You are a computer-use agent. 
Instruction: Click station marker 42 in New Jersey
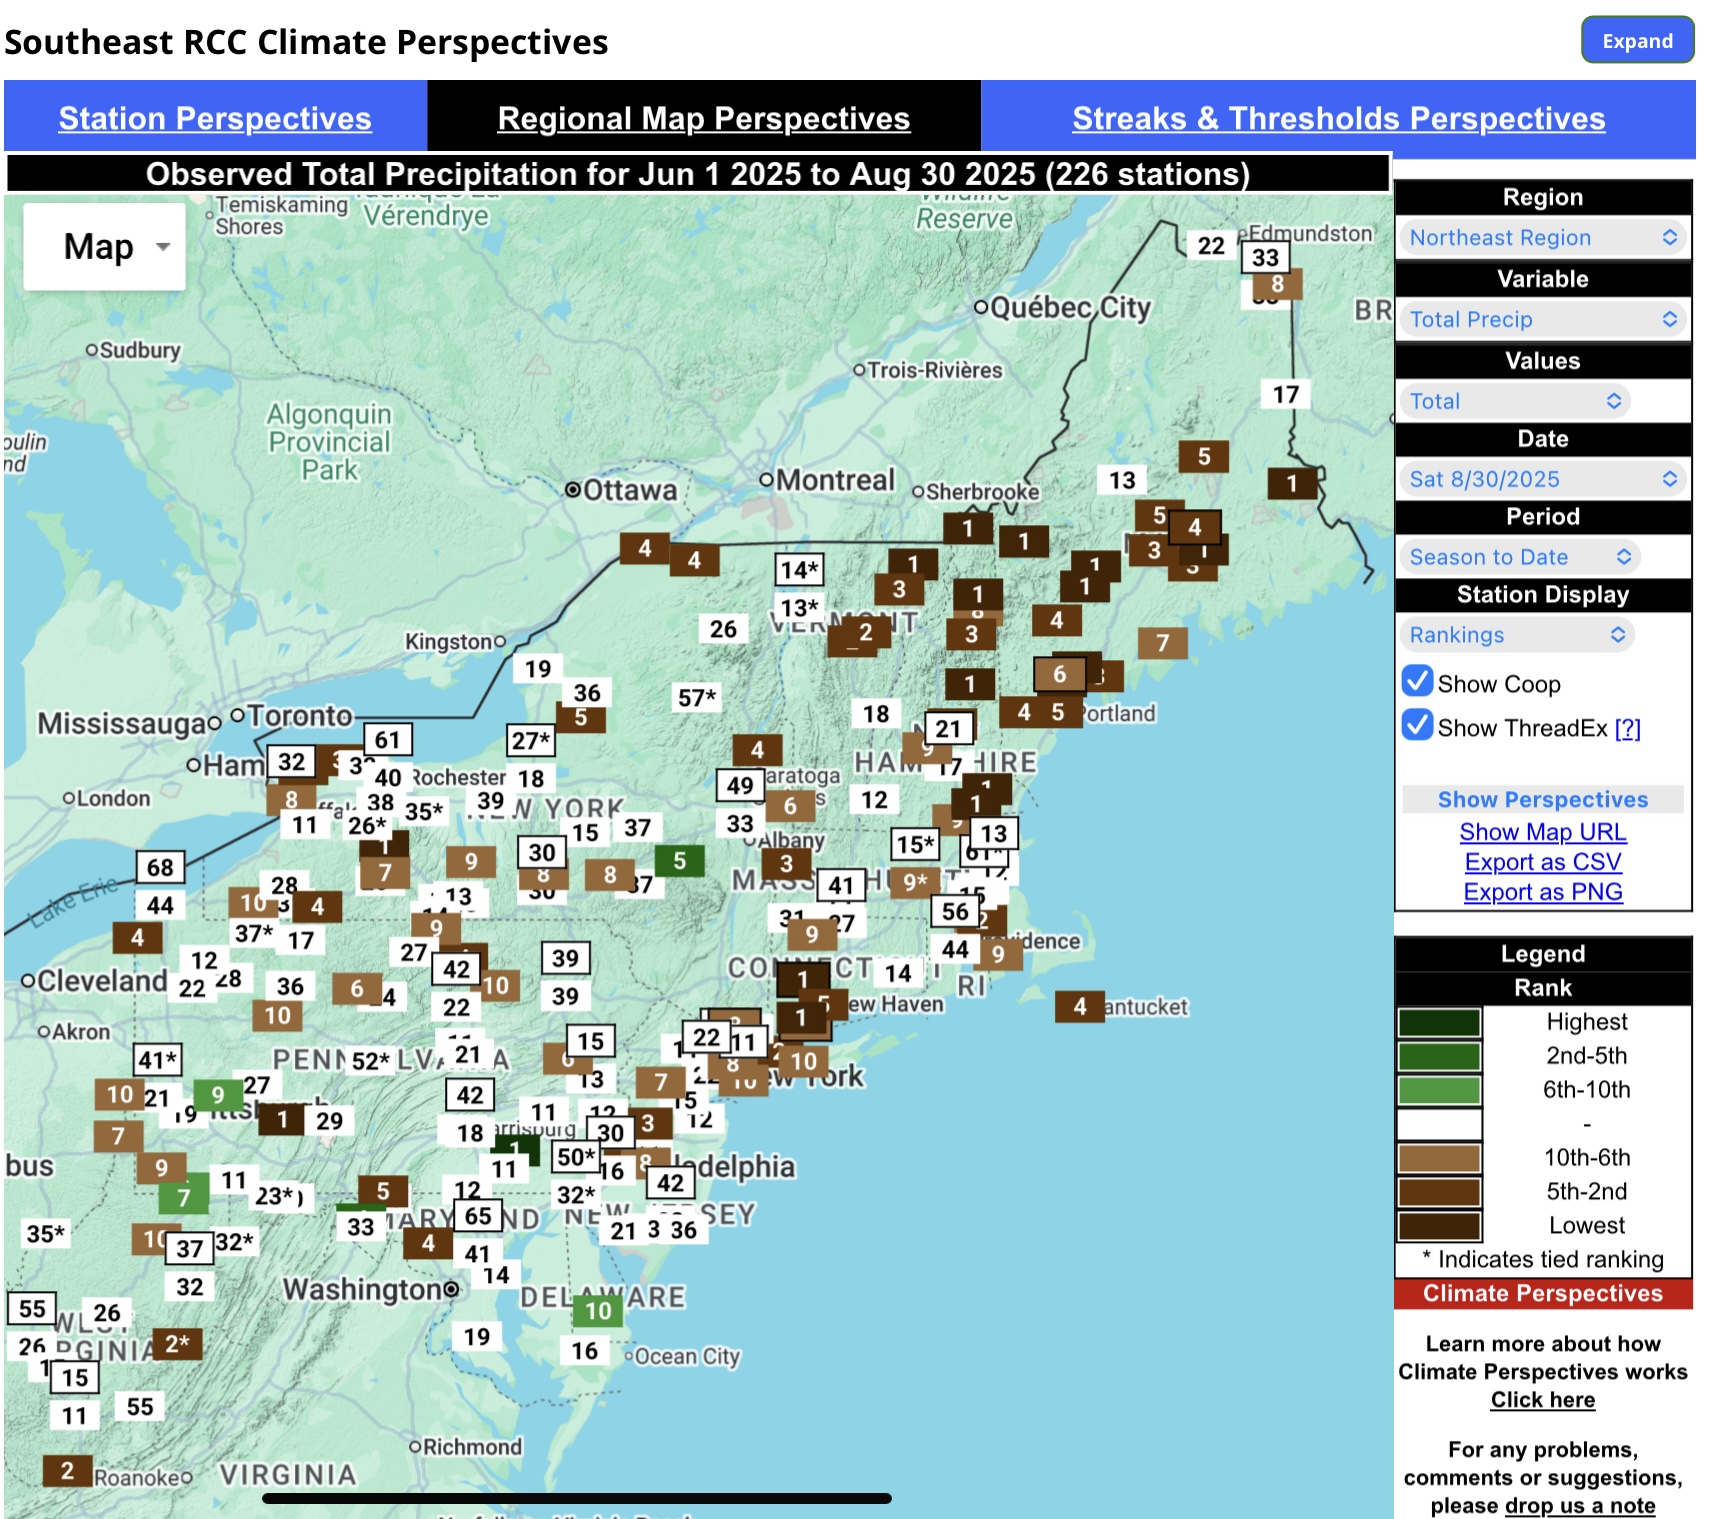[x=670, y=1183]
